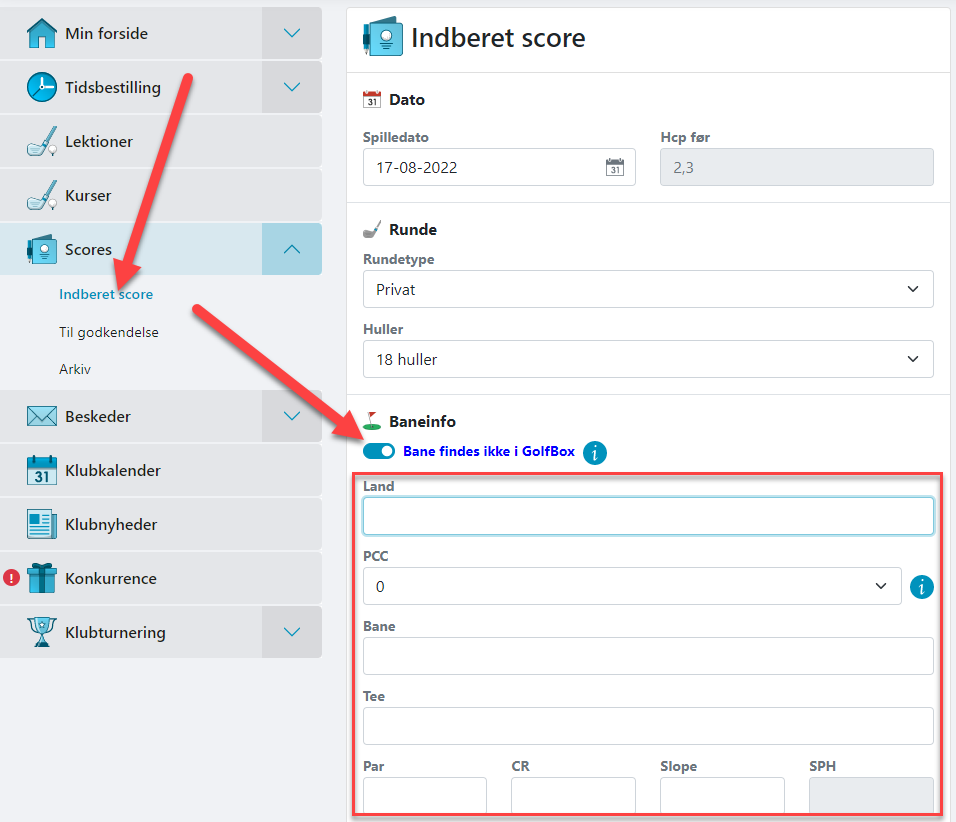Expand the Beskeder menu chevron
The image size is (956, 822).
292,416
